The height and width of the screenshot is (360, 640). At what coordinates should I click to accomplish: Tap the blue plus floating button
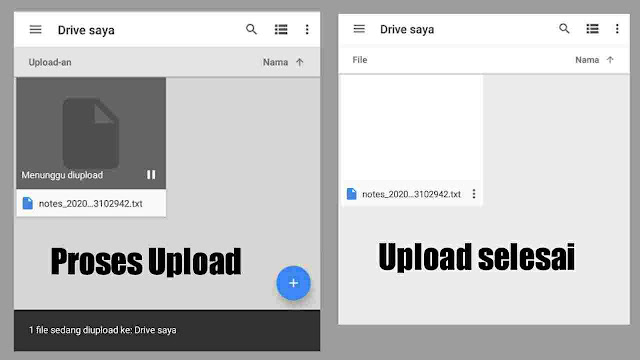(293, 283)
